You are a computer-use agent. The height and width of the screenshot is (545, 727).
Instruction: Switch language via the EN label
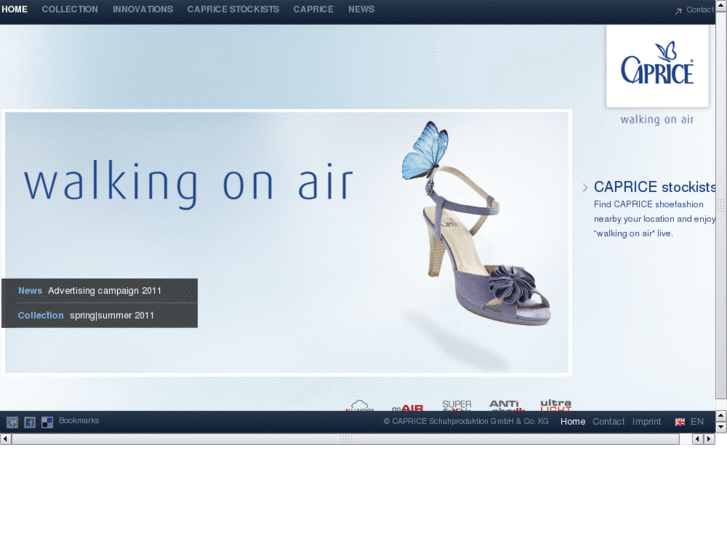[697, 422]
